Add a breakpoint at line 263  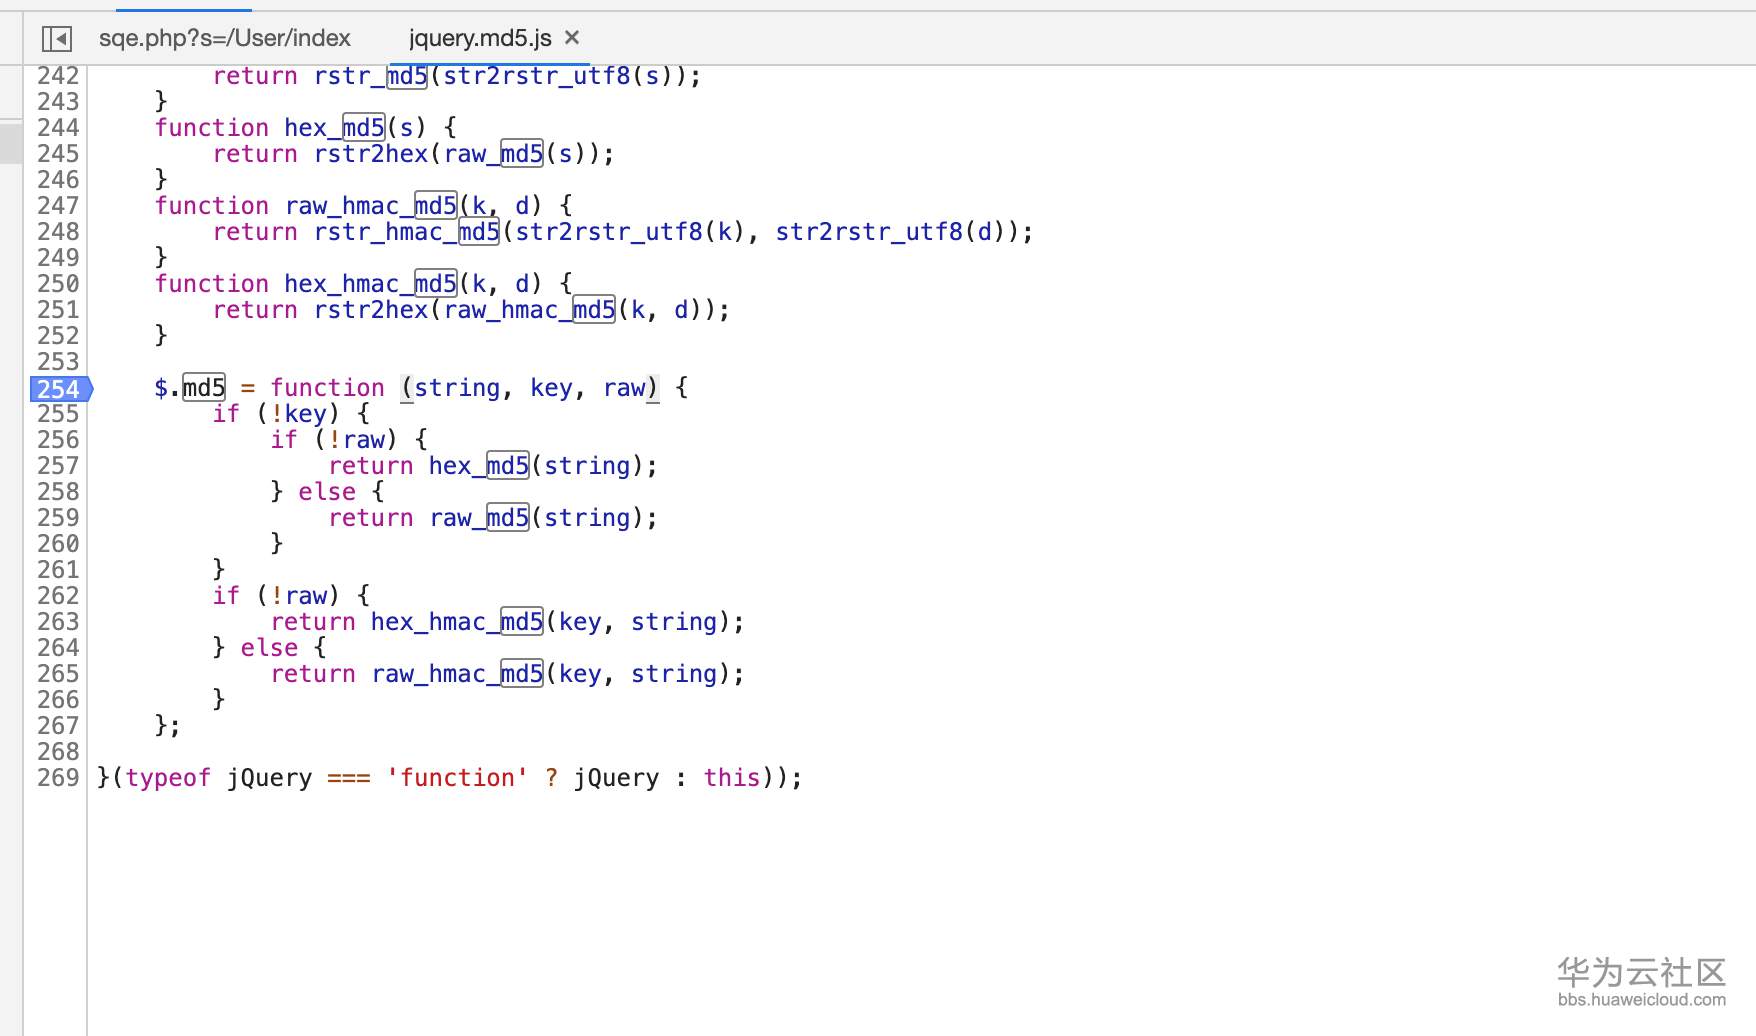(x=58, y=622)
